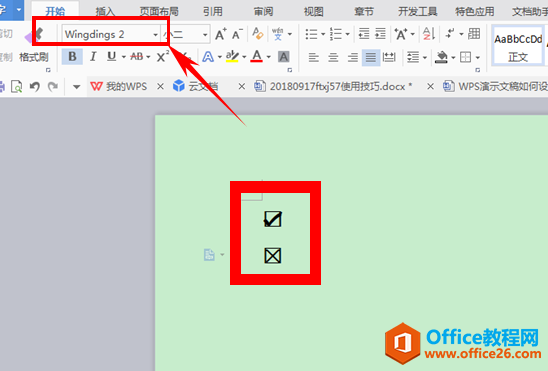Image resolution: width=548 pixels, height=371 pixels.
Task: Toggle character shading A button
Action: coord(283,57)
